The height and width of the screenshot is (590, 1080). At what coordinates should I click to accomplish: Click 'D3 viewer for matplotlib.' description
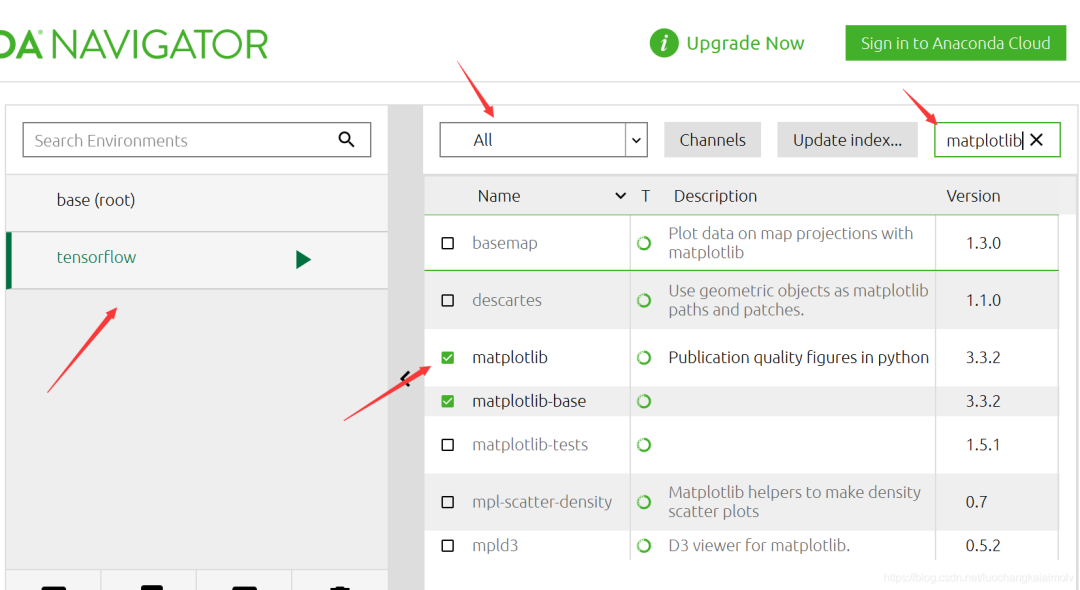point(759,545)
